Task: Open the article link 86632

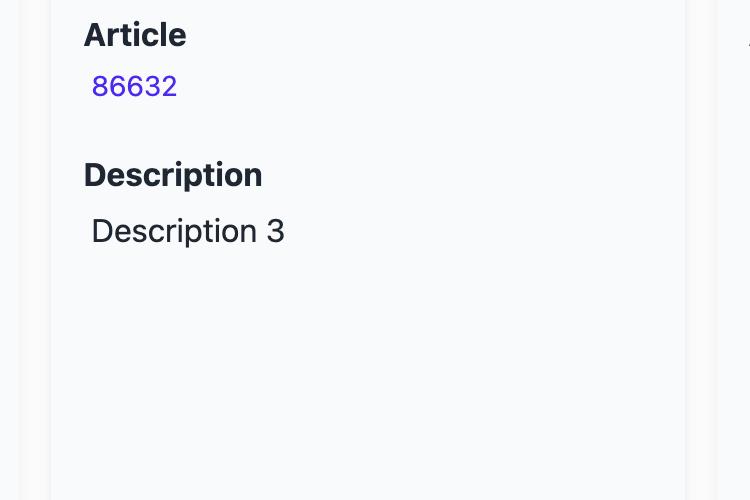Action: coord(134,87)
